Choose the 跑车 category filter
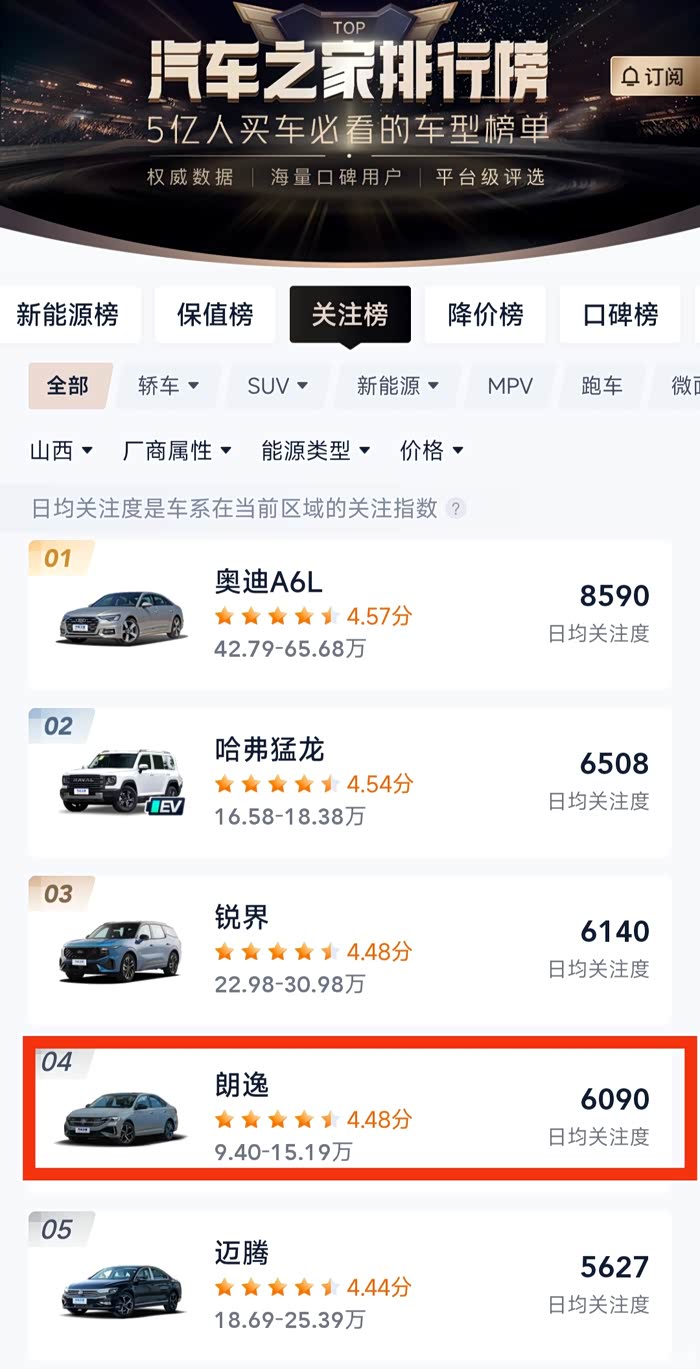Screen dimensions: 700x1369 (x=602, y=386)
